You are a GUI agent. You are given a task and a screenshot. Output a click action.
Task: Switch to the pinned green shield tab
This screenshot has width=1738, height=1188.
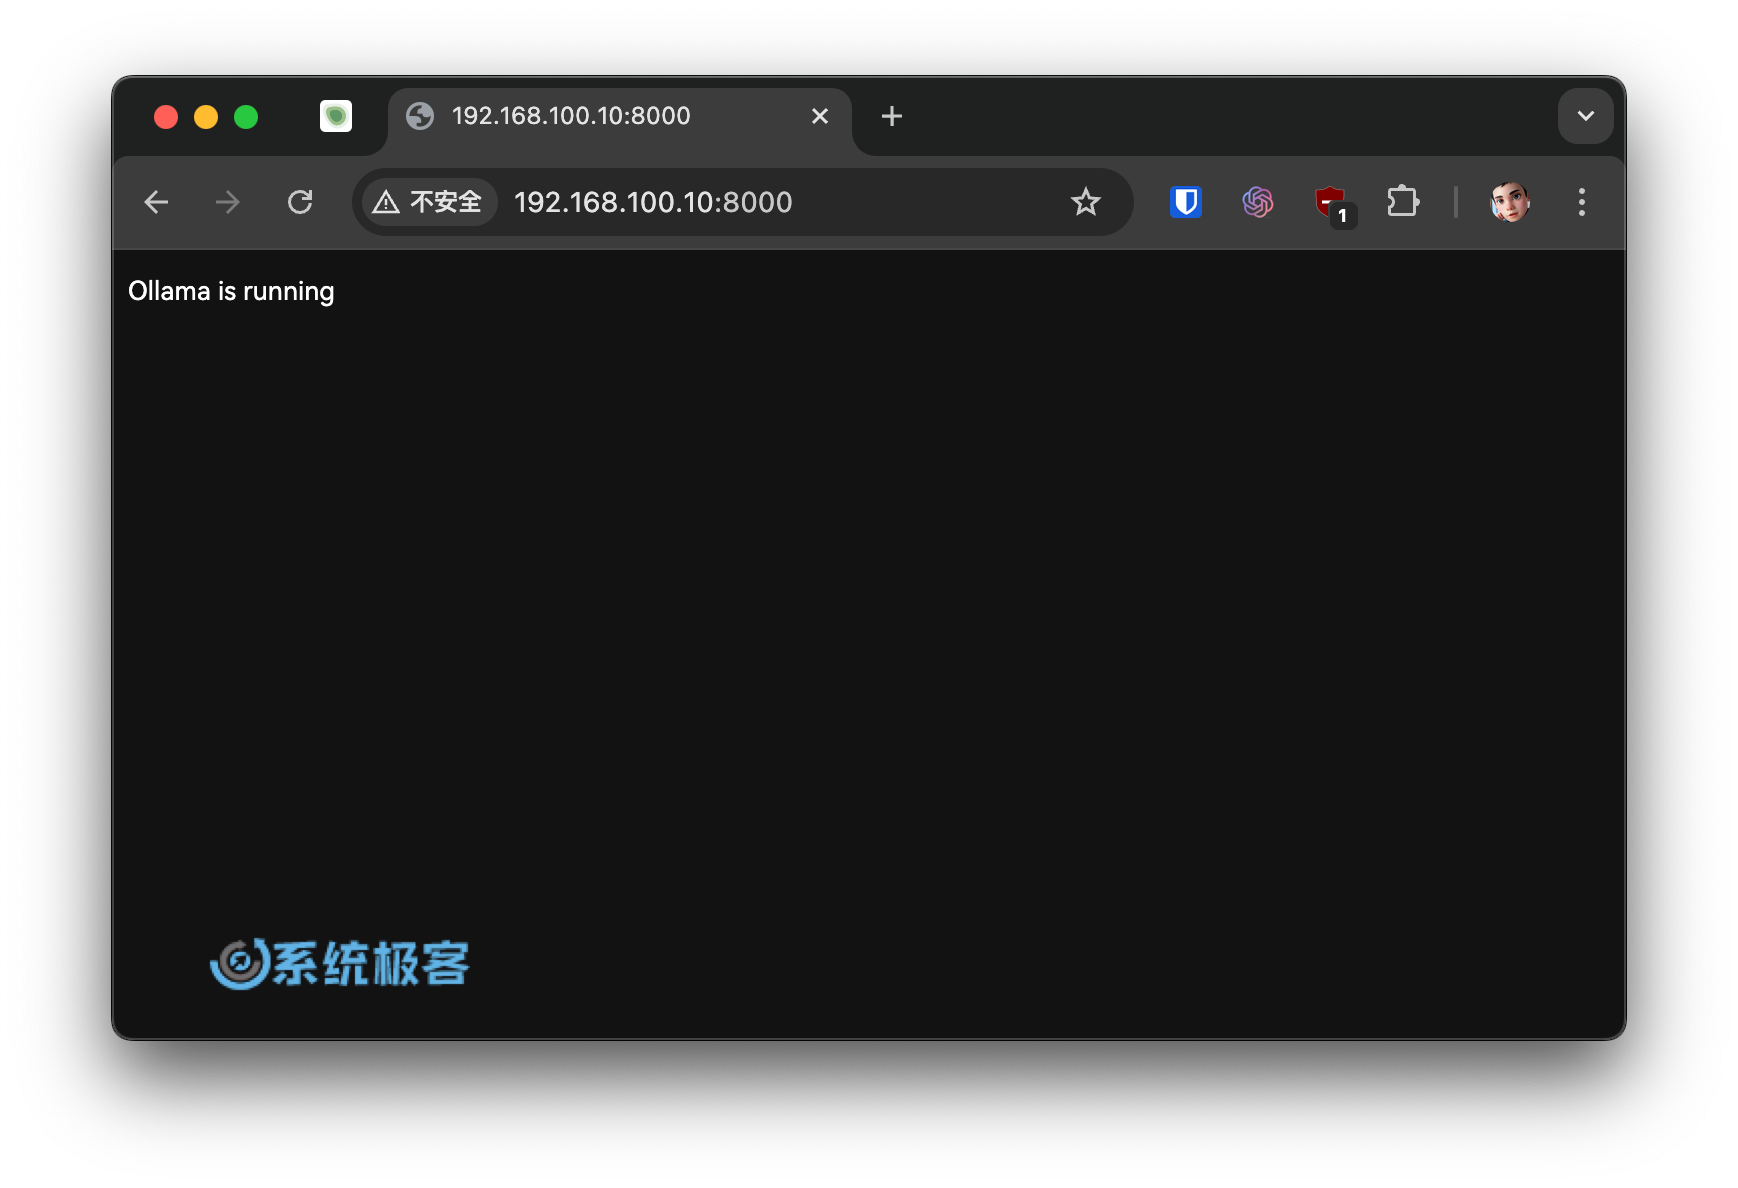(336, 117)
